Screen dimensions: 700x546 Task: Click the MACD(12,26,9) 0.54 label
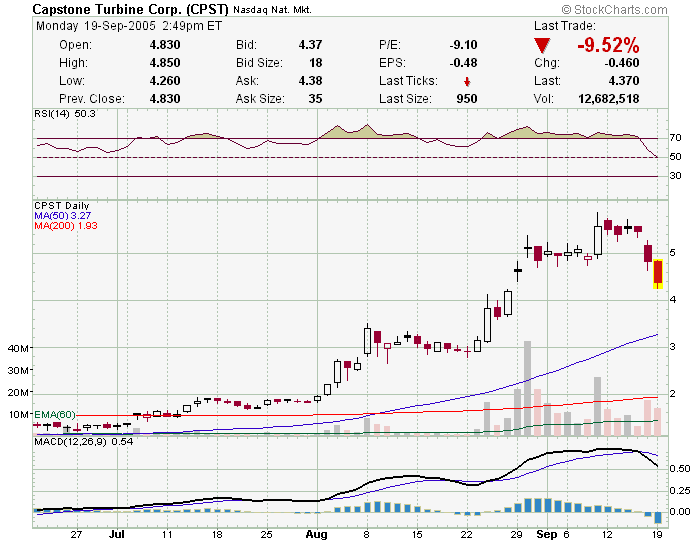83,442
